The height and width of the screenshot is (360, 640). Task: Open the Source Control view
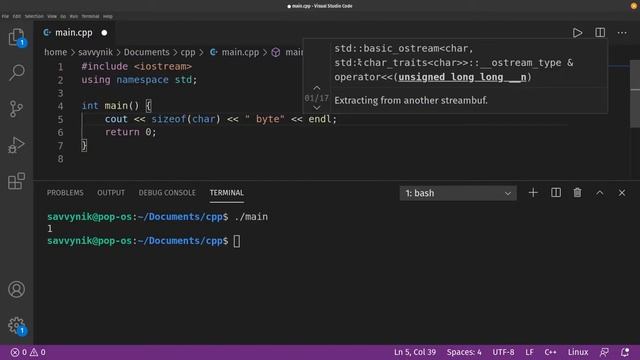[16, 109]
